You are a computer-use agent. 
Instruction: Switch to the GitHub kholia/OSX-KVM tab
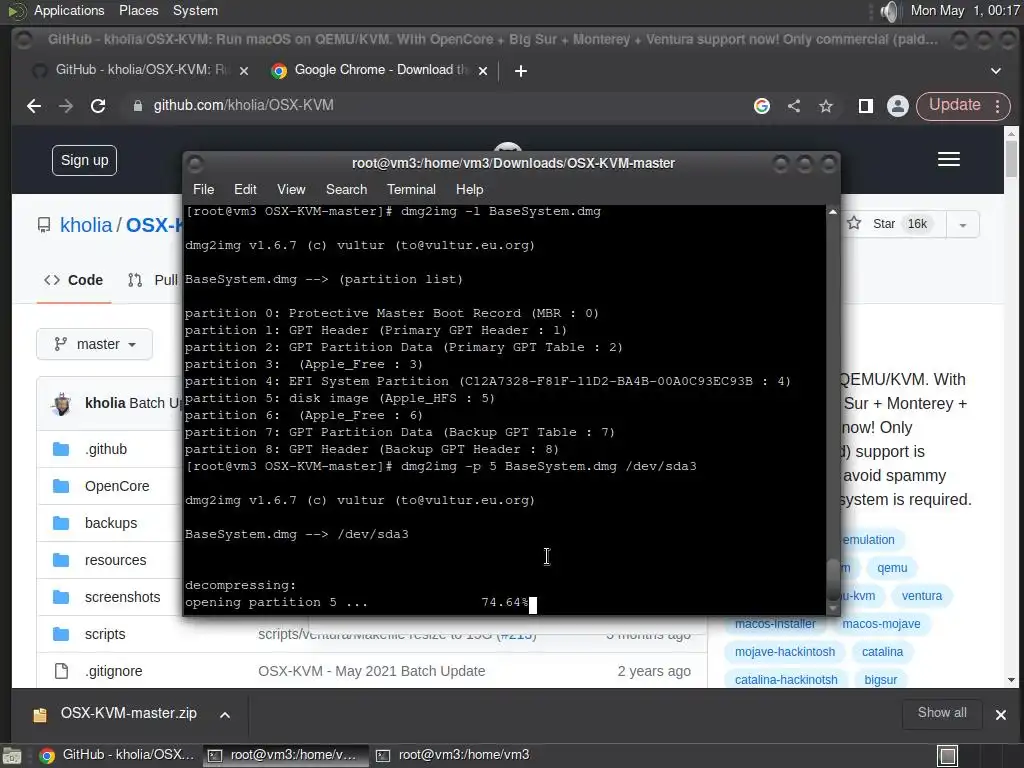point(140,70)
